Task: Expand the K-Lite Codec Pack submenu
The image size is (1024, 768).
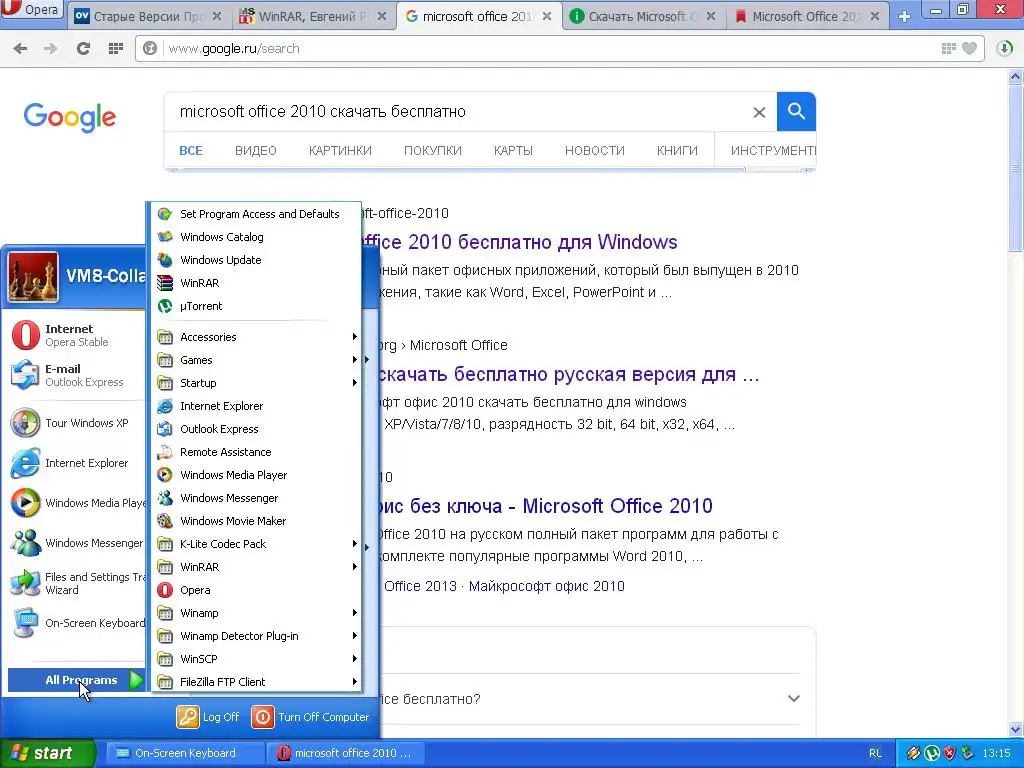Action: (256, 544)
